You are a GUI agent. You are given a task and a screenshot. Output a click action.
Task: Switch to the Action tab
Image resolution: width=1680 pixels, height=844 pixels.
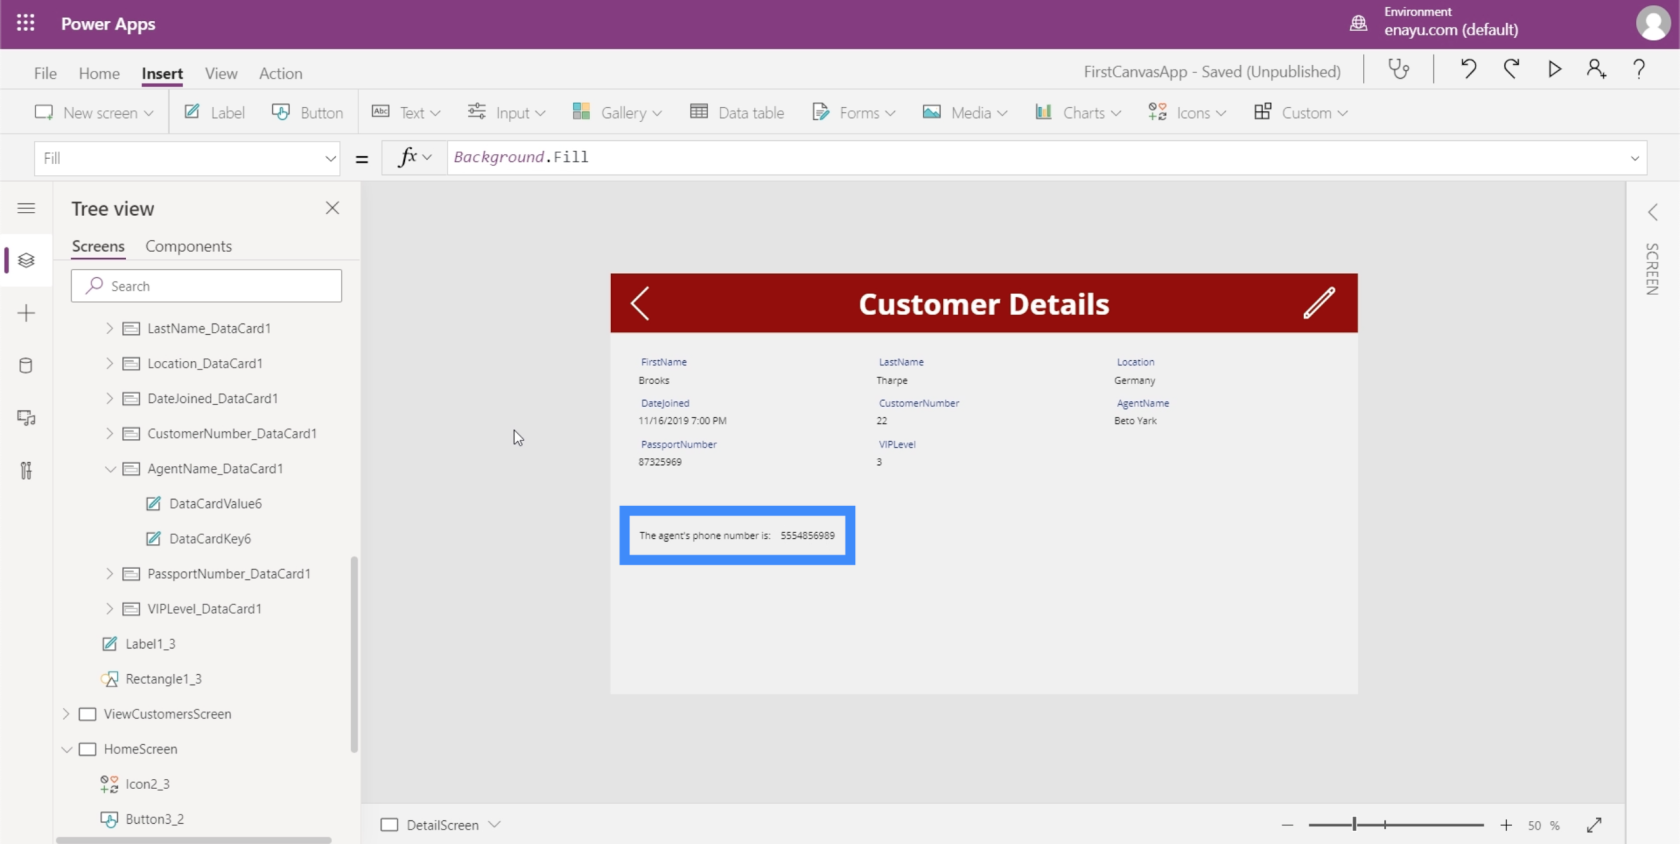pyautogui.click(x=280, y=73)
